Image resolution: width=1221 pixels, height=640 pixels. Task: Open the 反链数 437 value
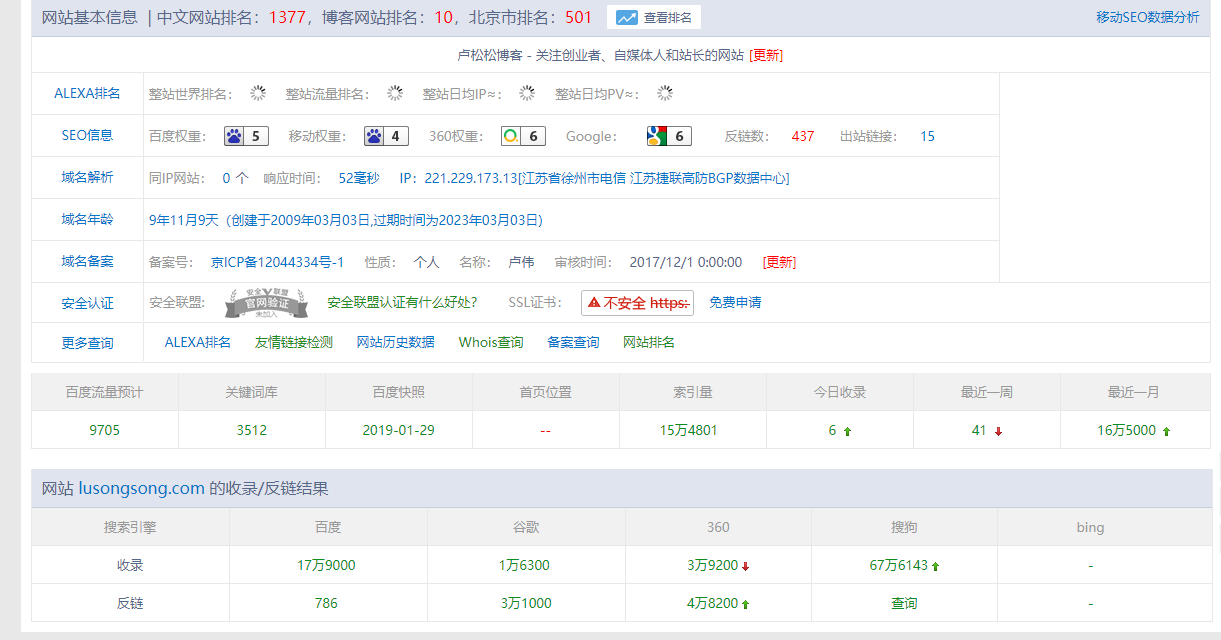click(x=803, y=136)
